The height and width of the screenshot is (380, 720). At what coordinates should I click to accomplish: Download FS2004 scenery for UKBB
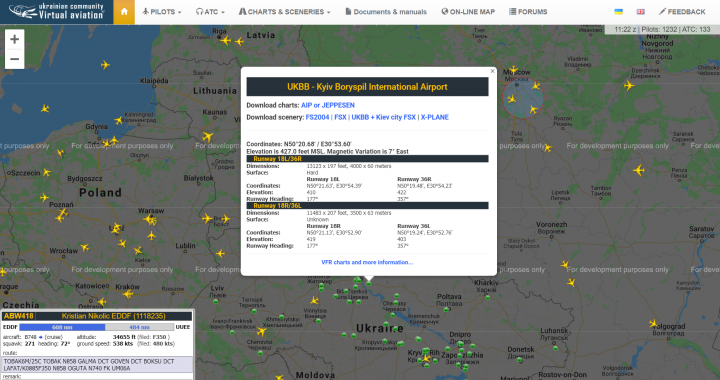point(317,117)
